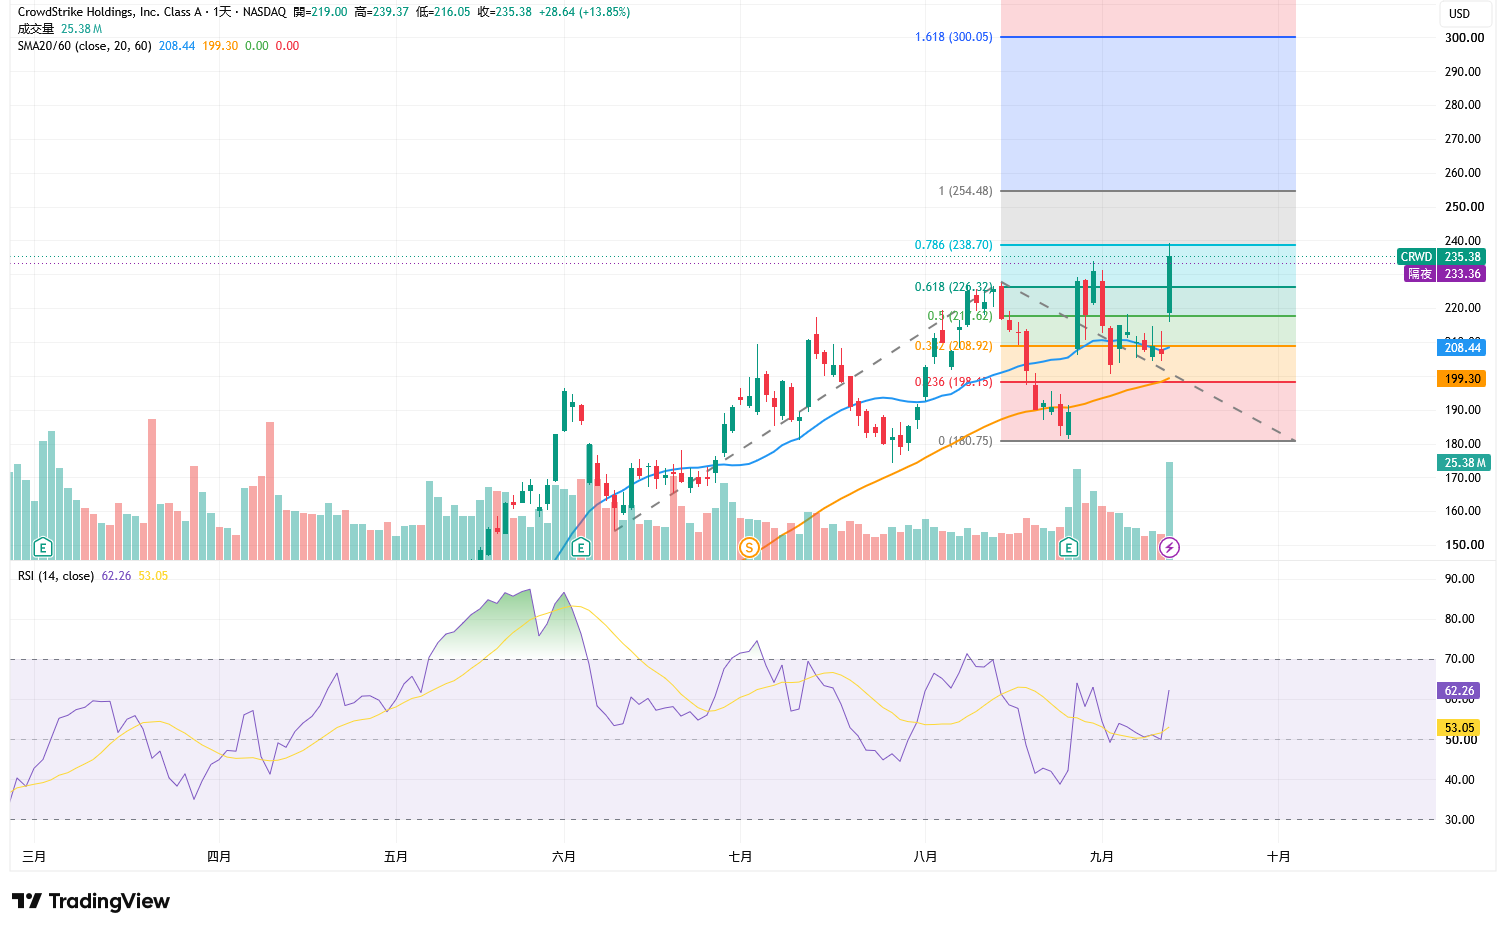The width and height of the screenshot is (1506, 930).
Task: Click the 十月 date axis label
Action: coord(1279,857)
